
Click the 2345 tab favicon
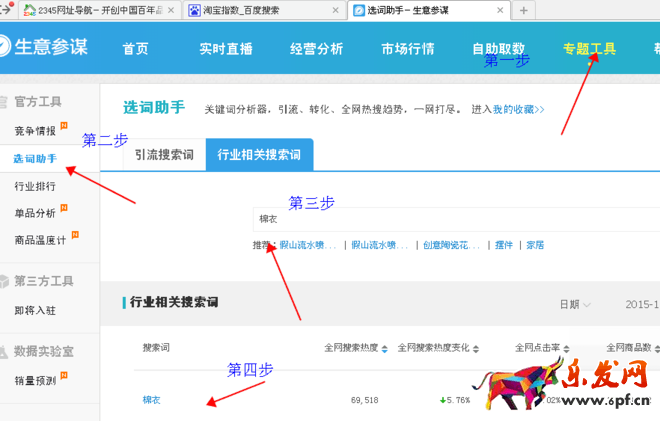pyautogui.click(x=29, y=10)
